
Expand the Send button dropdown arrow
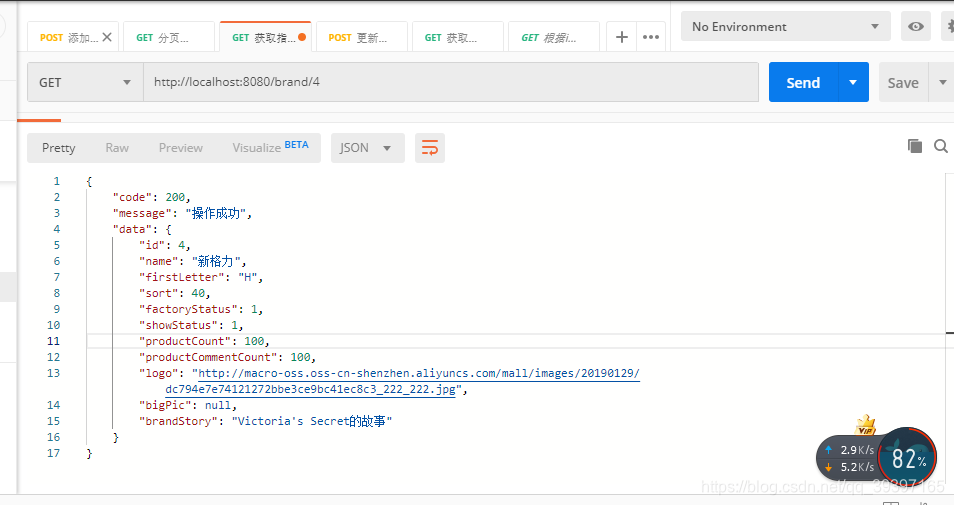click(853, 82)
